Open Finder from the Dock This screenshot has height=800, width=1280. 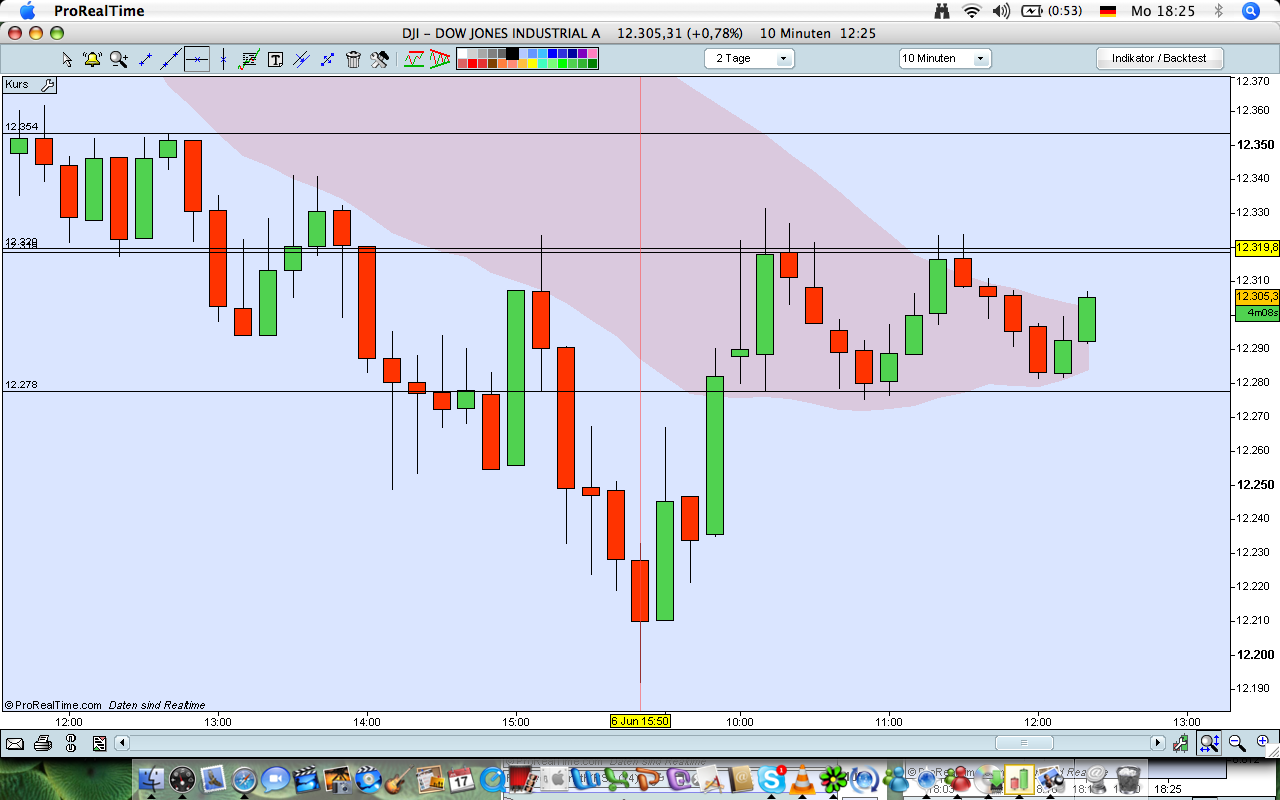point(152,779)
